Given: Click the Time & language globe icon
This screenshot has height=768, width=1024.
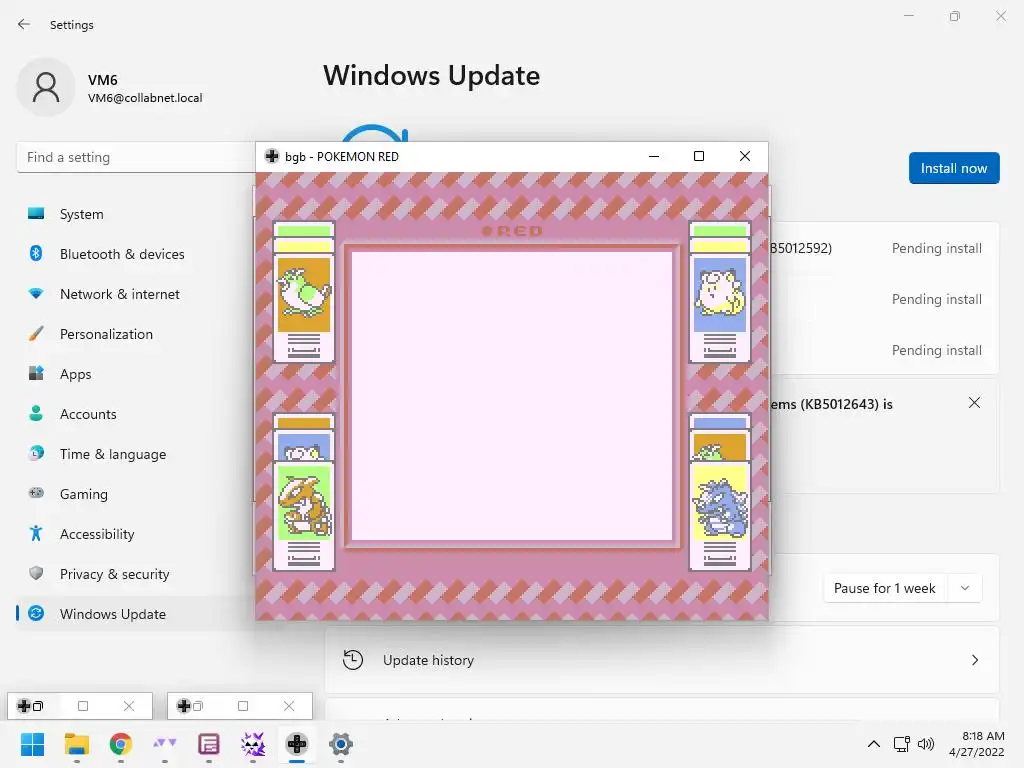Looking at the screenshot, I should (x=36, y=453).
